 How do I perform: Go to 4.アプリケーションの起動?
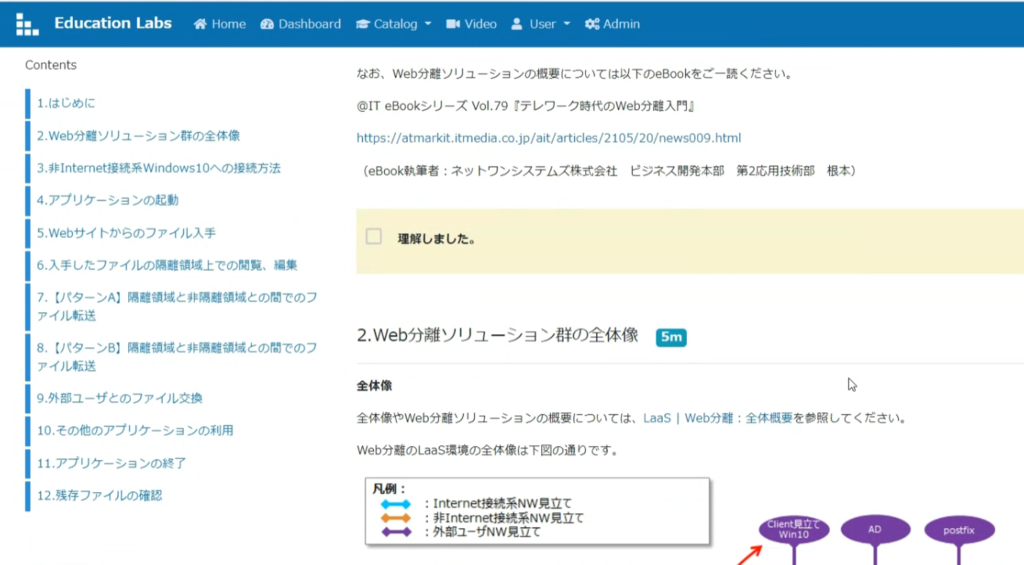pos(108,201)
